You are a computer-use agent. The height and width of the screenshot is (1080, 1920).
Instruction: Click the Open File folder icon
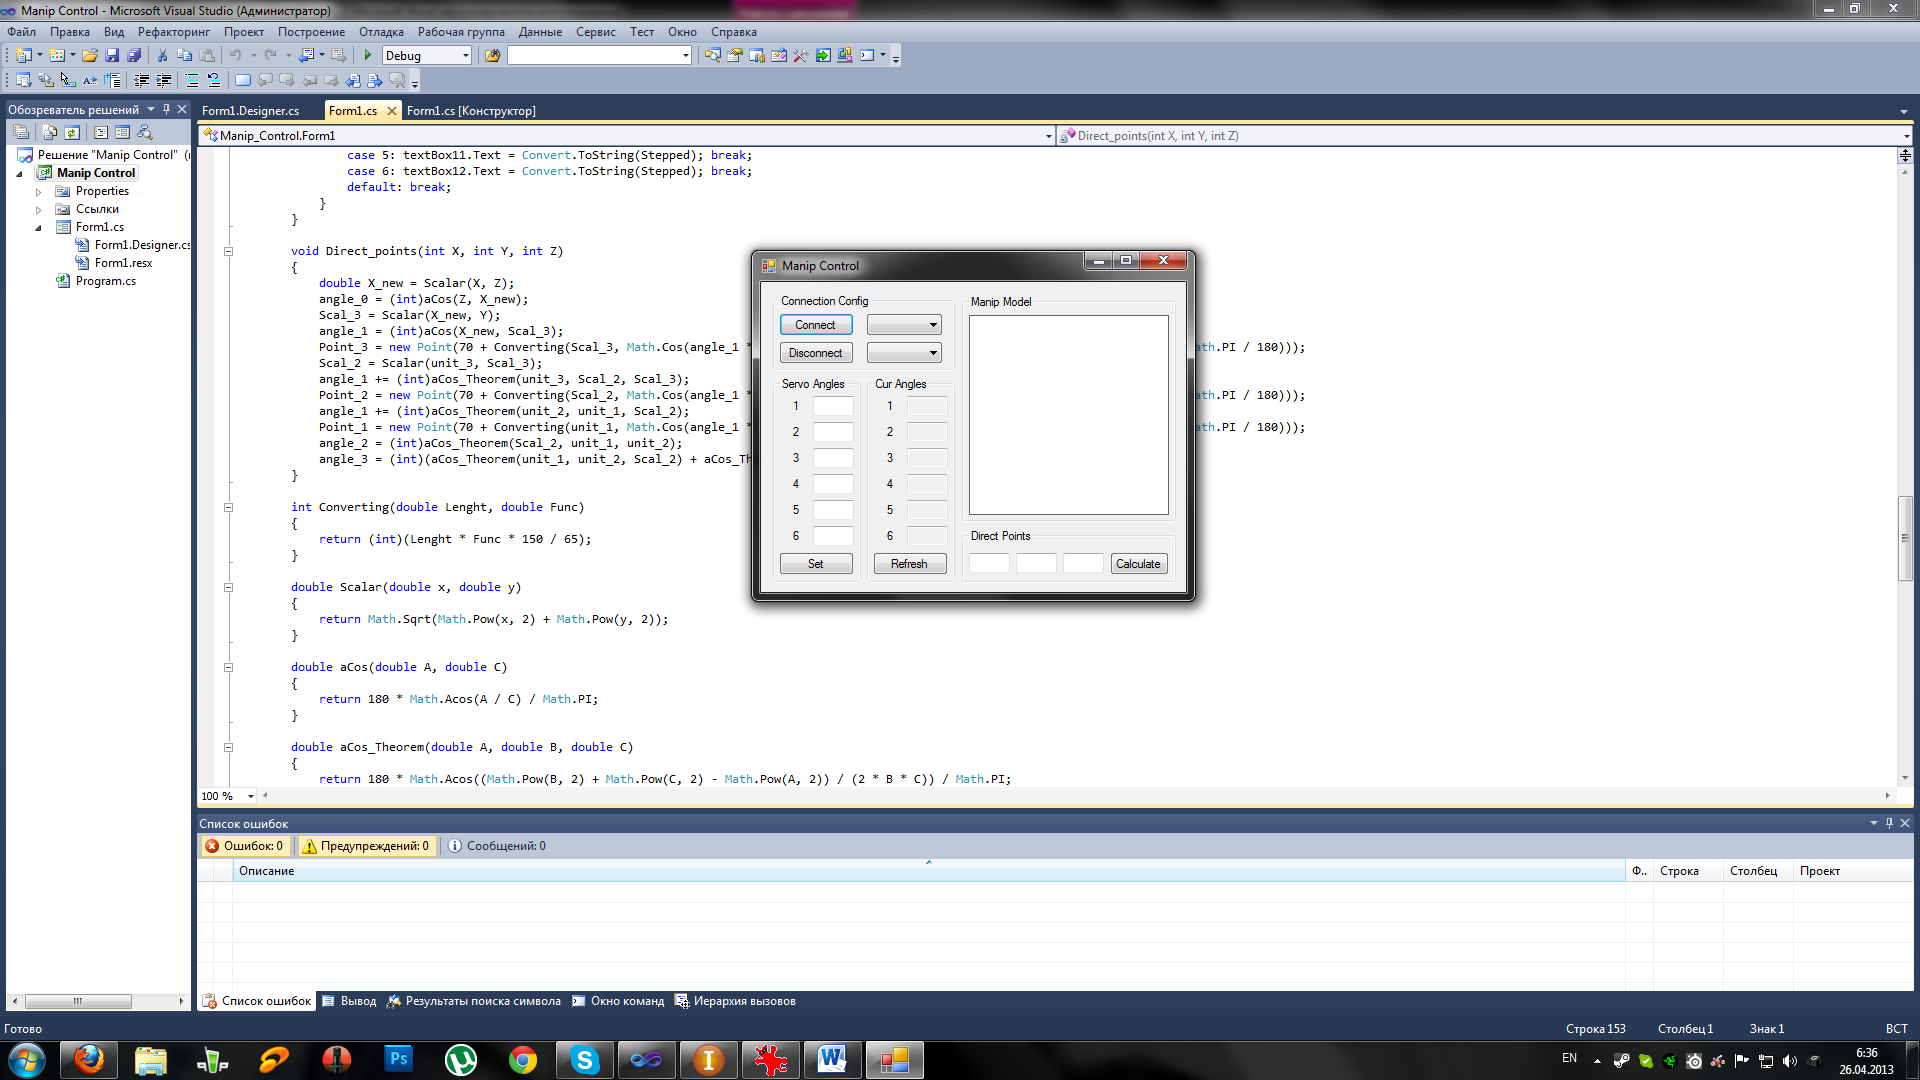point(90,56)
